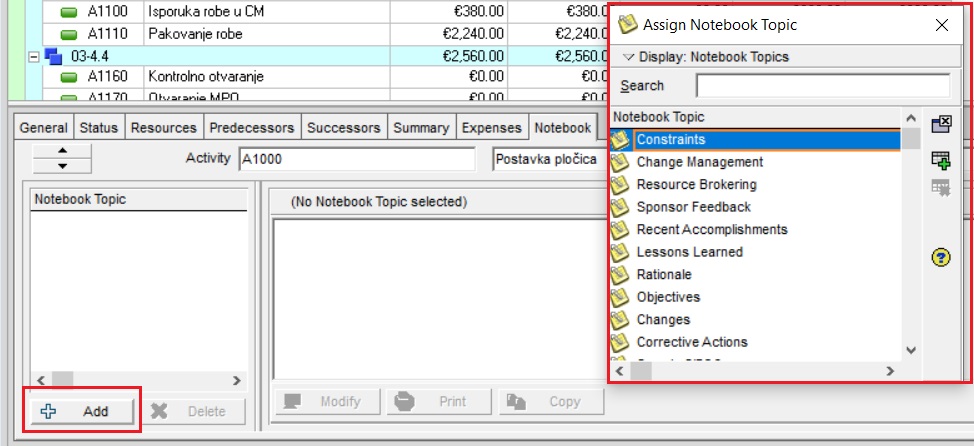Select Change Management from topic list
Image resolution: width=974 pixels, height=446 pixels.
(x=699, y=162)
